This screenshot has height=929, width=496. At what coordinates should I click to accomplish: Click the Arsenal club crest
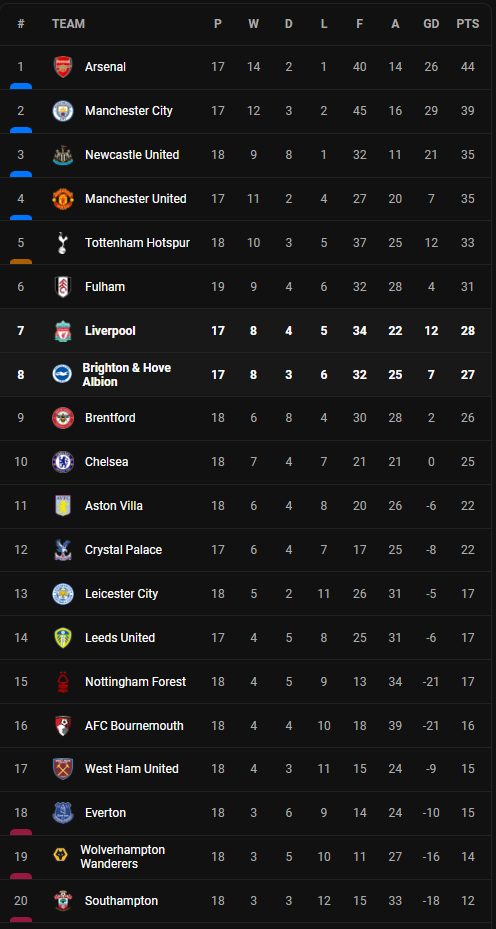[62, 67]
